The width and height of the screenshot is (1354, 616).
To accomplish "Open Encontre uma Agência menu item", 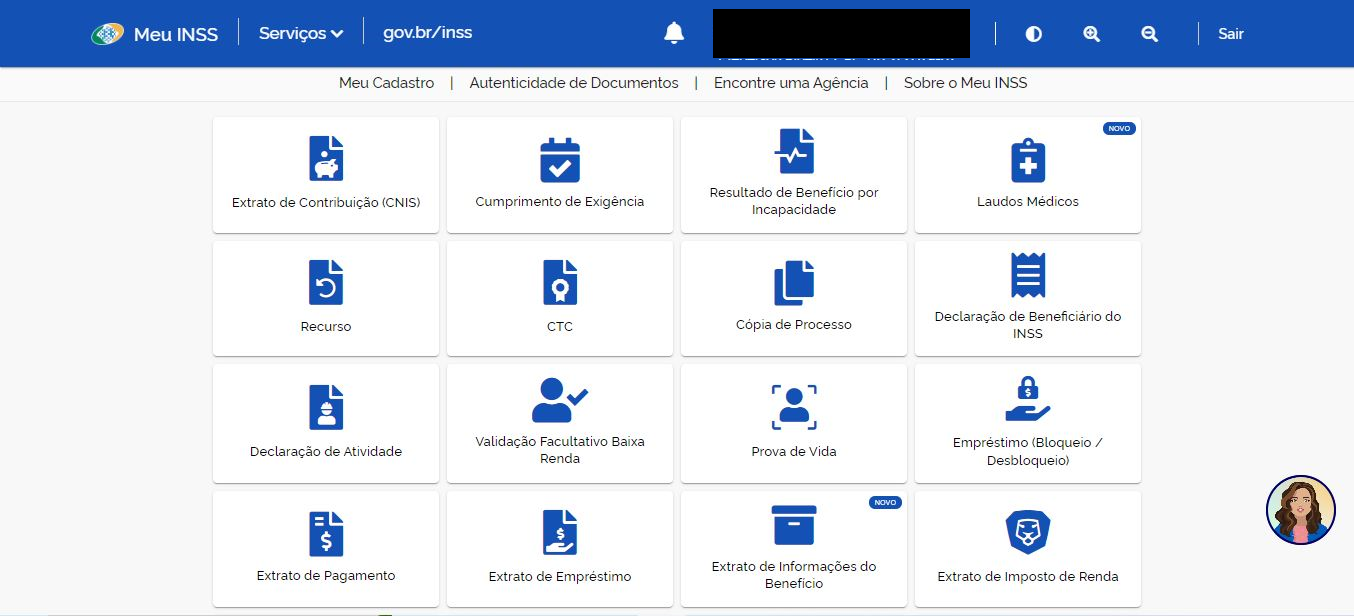I will tap(791, 83).
